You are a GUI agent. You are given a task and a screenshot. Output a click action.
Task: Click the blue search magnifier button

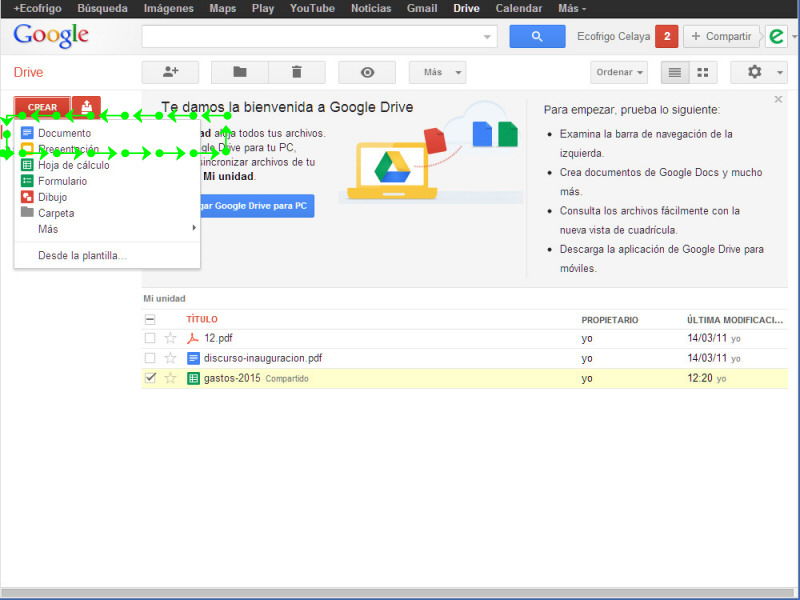point(537,36)
